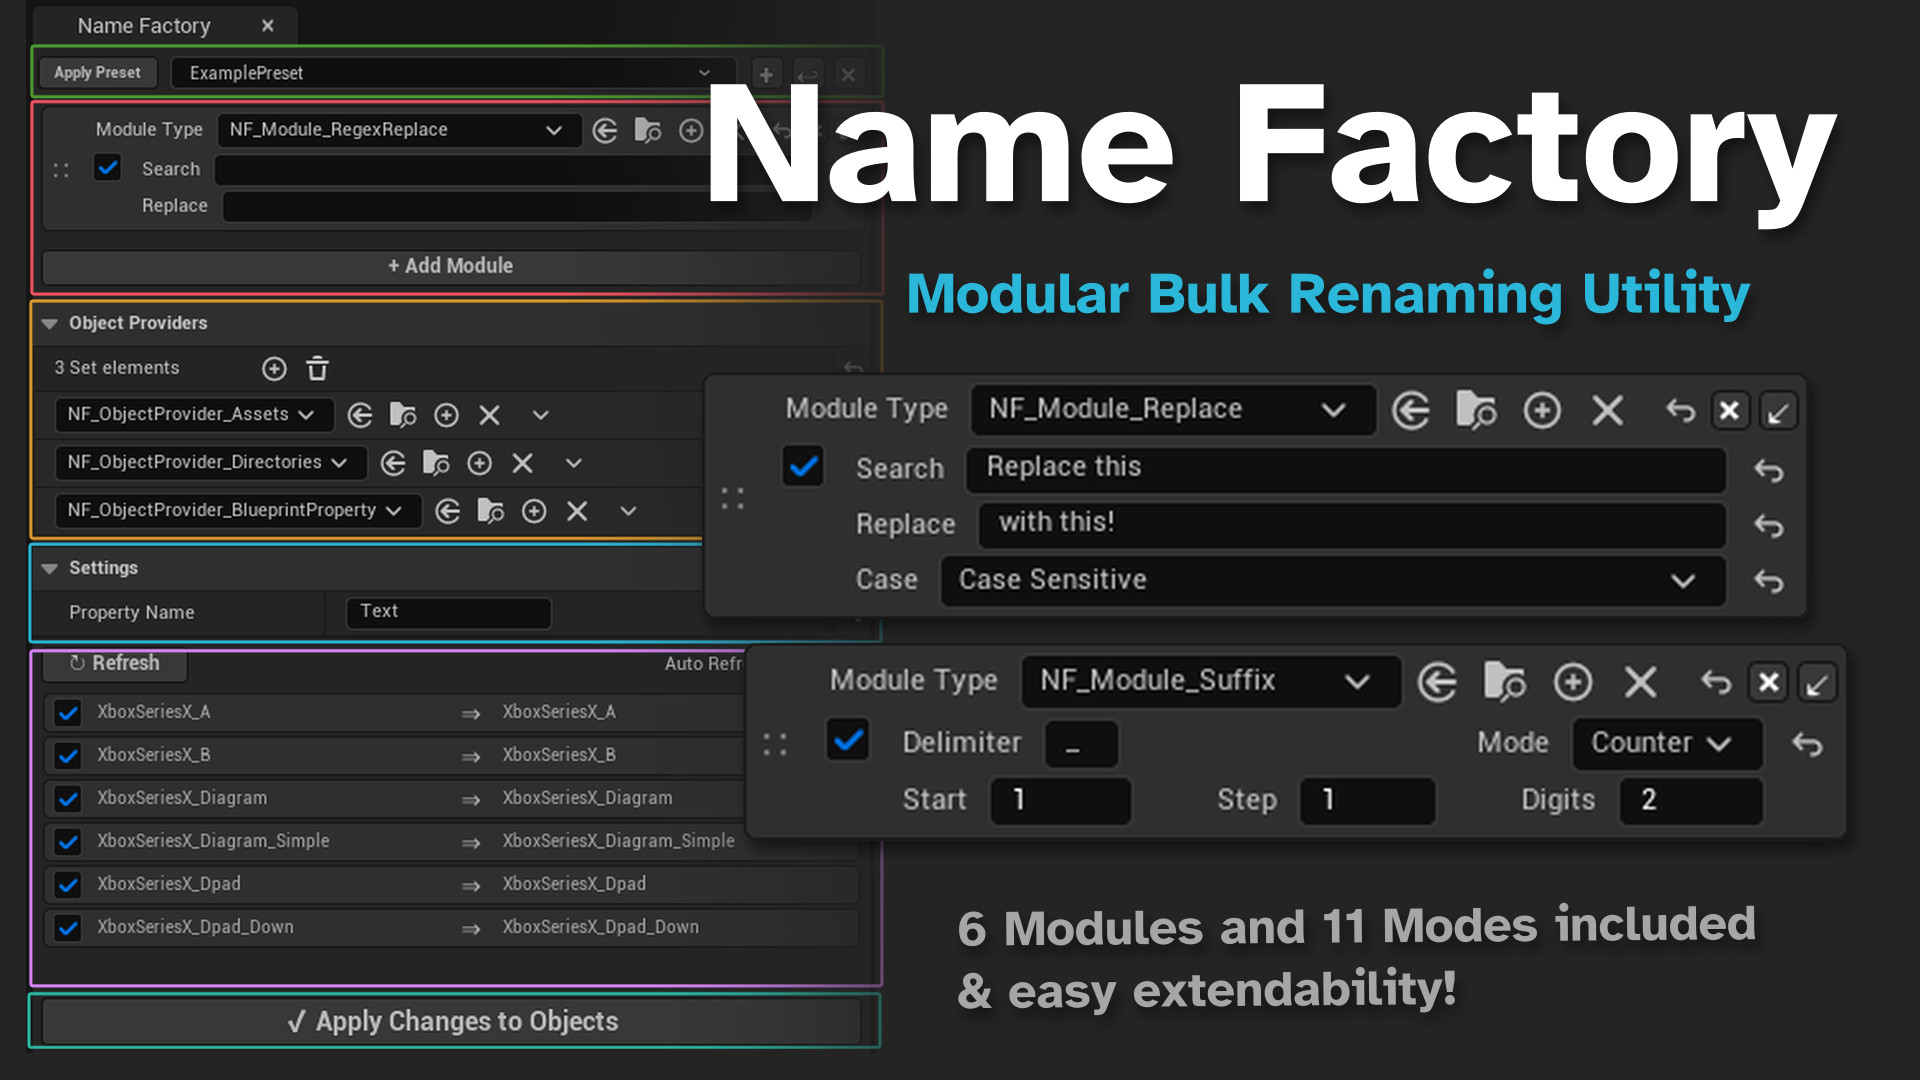Viewport: 1920px width, 1080px height.
Task: Use selected asset for NF_Module_Replace
Action: 1411,411
